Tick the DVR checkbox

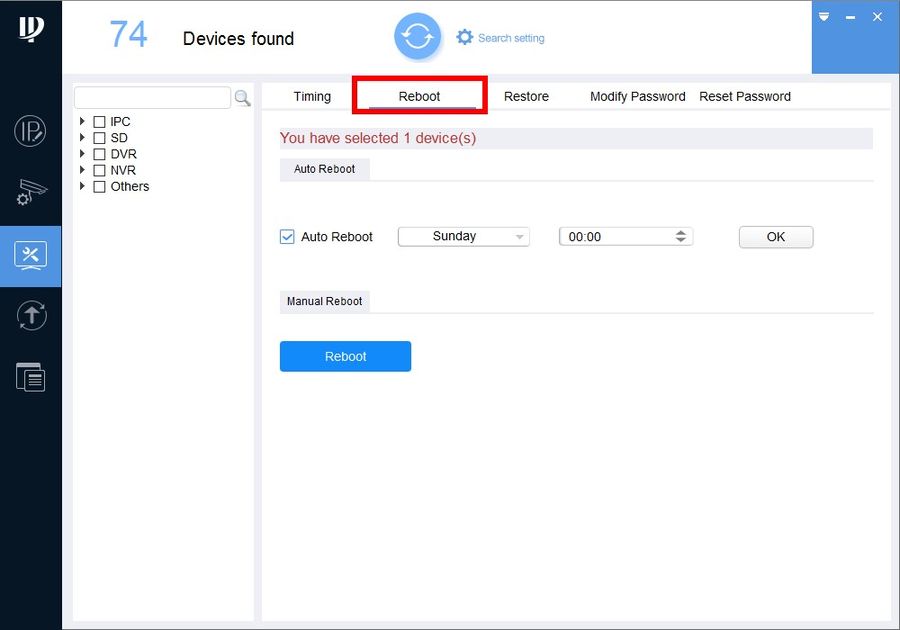pyautogui.click(x=99, y=154)
